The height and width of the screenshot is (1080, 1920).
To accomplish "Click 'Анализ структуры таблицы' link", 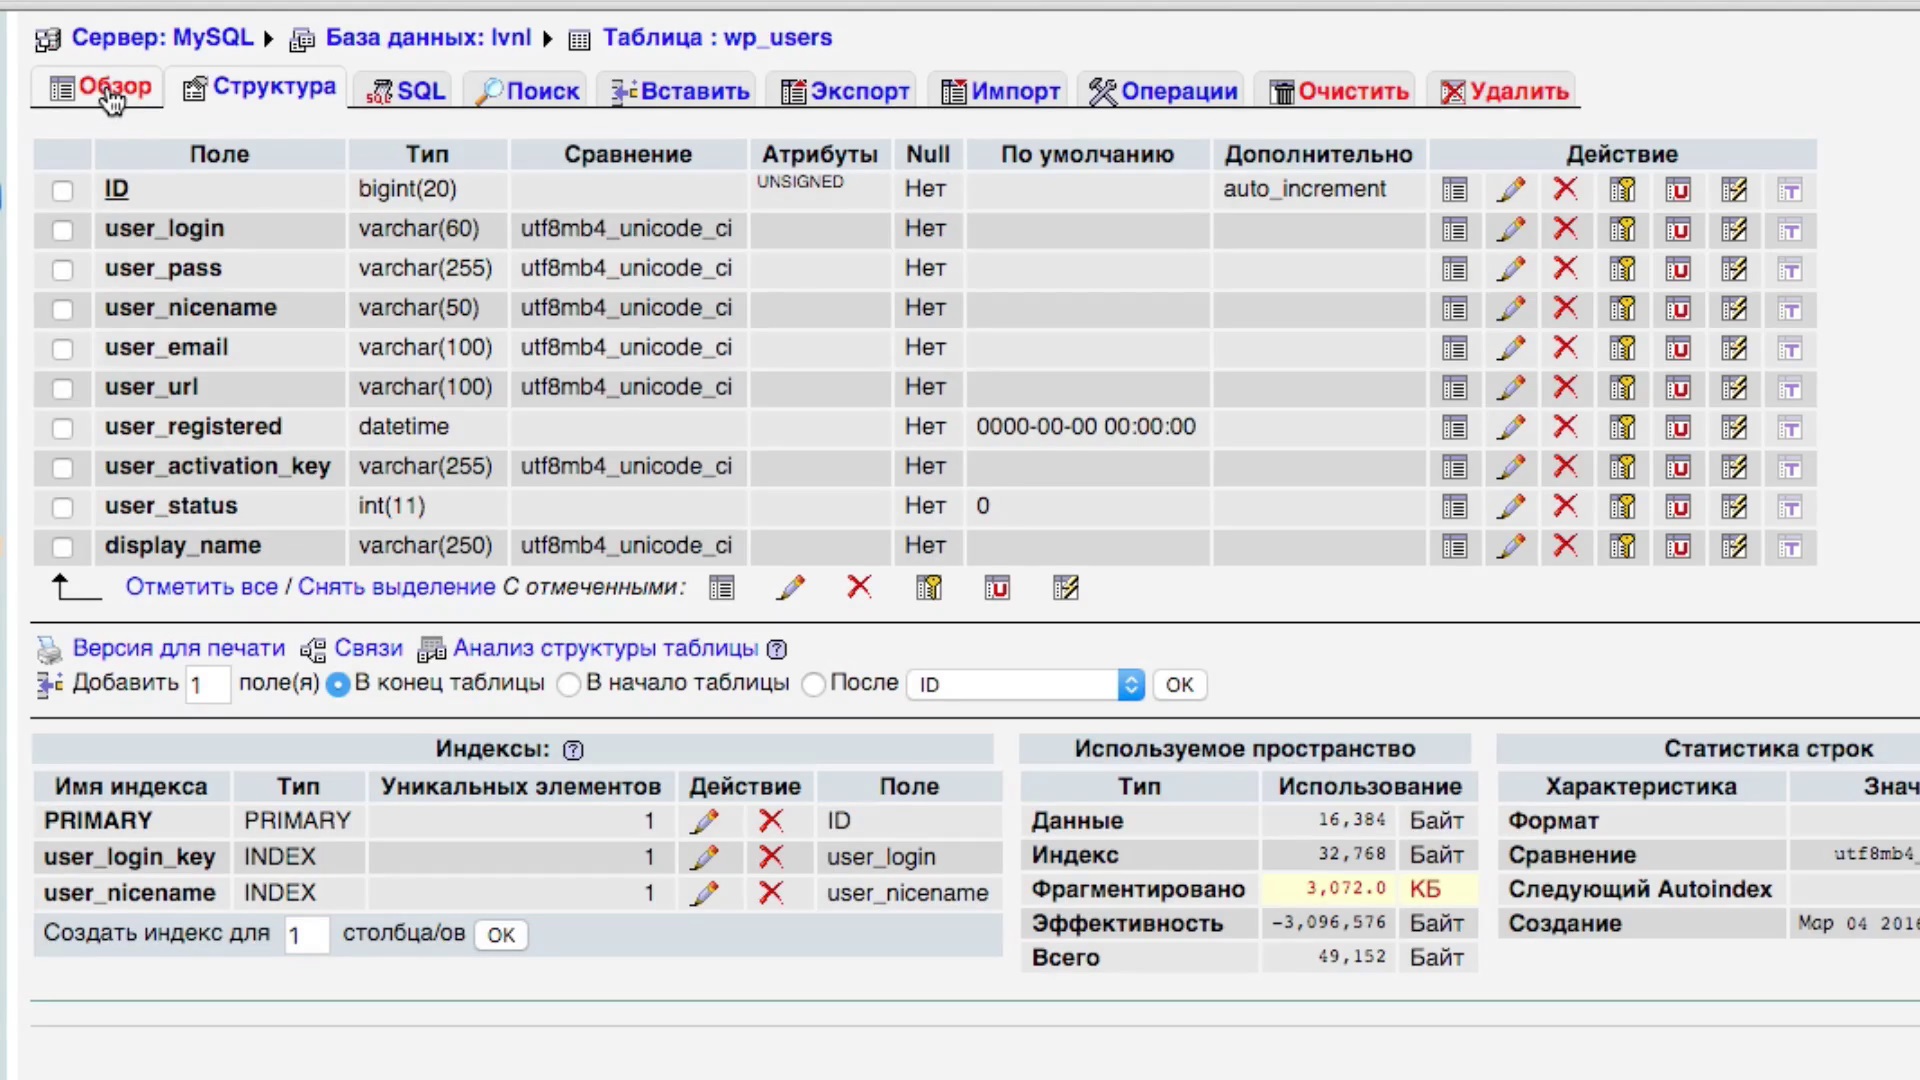I will 605,648.
